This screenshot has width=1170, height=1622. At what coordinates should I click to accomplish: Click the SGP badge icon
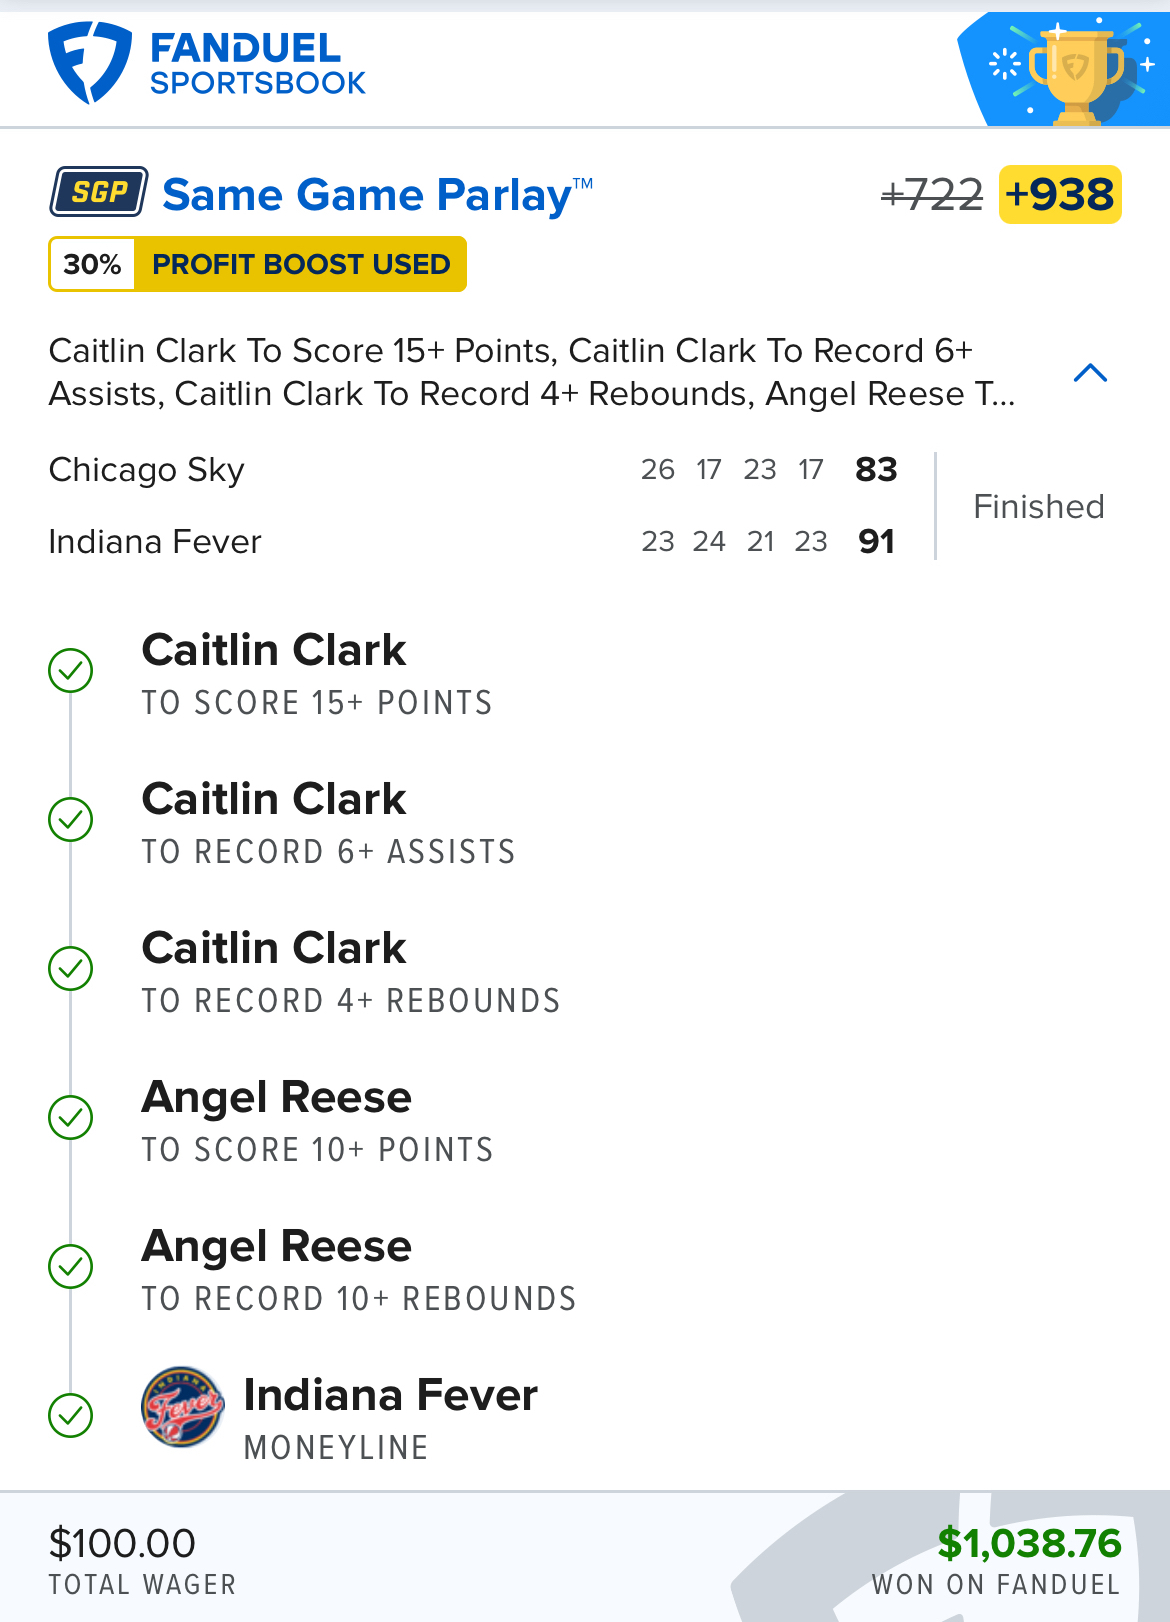[99, 192]
